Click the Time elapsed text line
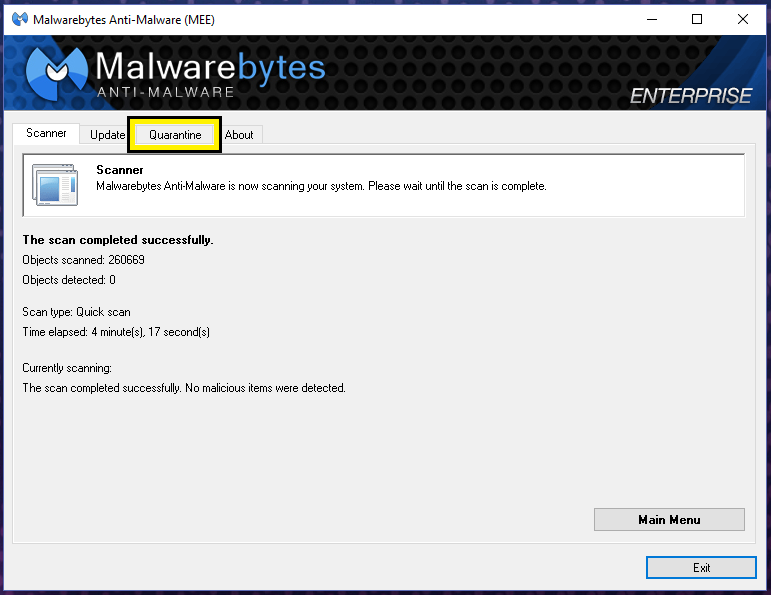This screenshot has width=771, height=595. click(116, 332)
